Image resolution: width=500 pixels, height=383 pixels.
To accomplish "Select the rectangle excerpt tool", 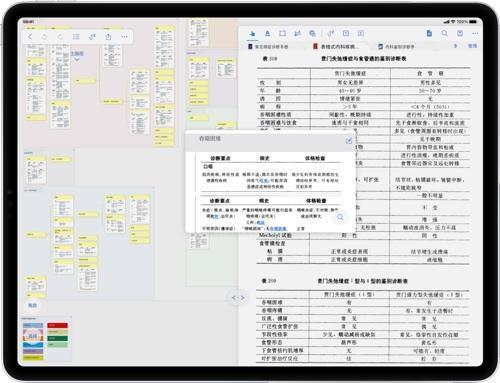I will 282,33.
